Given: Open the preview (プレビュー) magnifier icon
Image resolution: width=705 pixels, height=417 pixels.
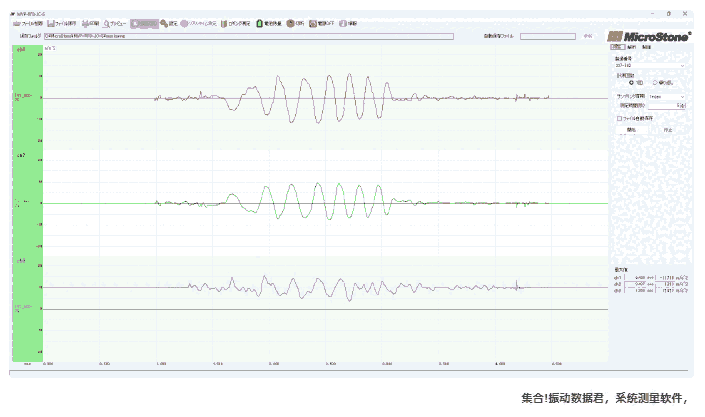Looking at the screenshot, I should pyautogui.click(x=111, y=23).
